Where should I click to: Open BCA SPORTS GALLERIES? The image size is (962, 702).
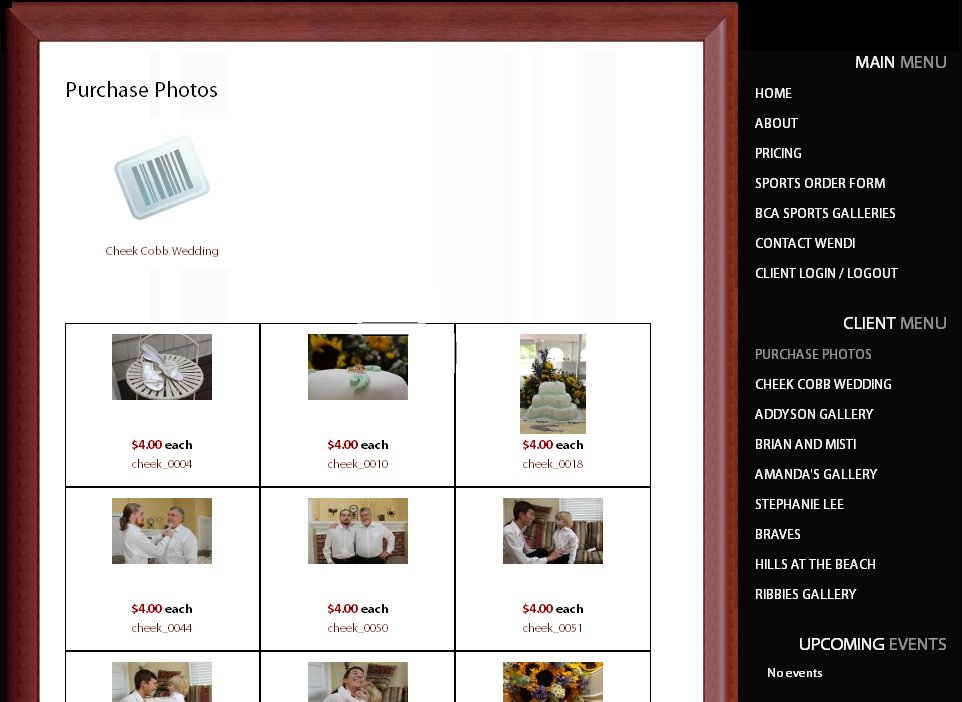pos(825,214)
